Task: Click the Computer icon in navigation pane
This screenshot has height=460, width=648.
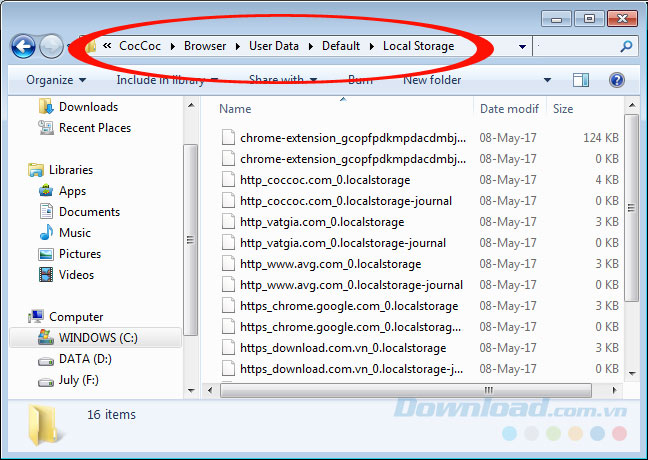Action: 36,317
